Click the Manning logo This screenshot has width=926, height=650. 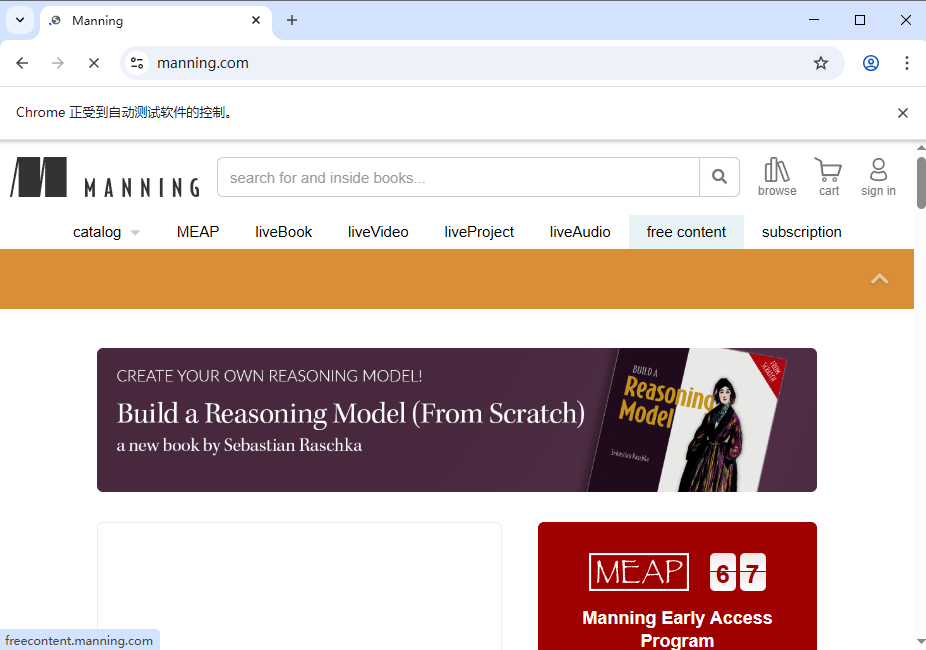[x=105, y=177]
